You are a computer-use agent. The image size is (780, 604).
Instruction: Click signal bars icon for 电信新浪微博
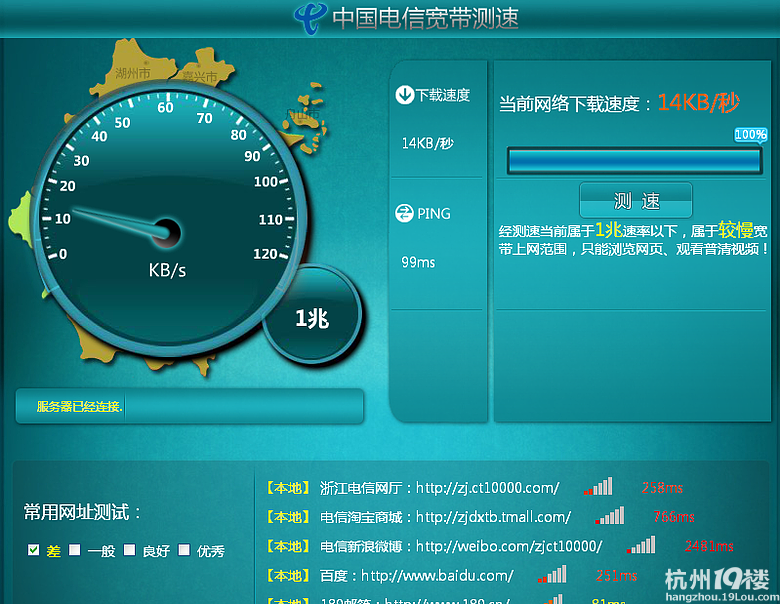click(x=642, y=545)
